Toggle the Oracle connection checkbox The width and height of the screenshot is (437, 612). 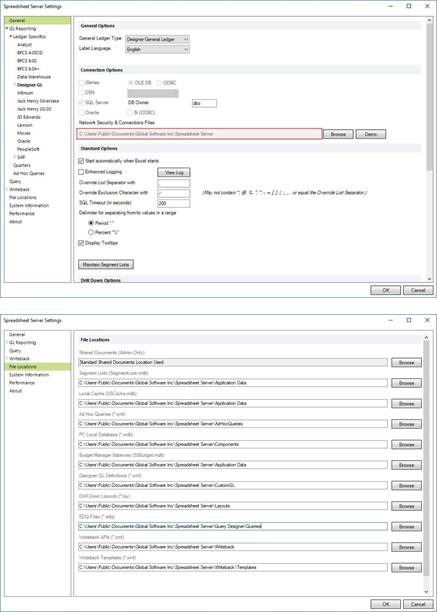pos(81,112)
